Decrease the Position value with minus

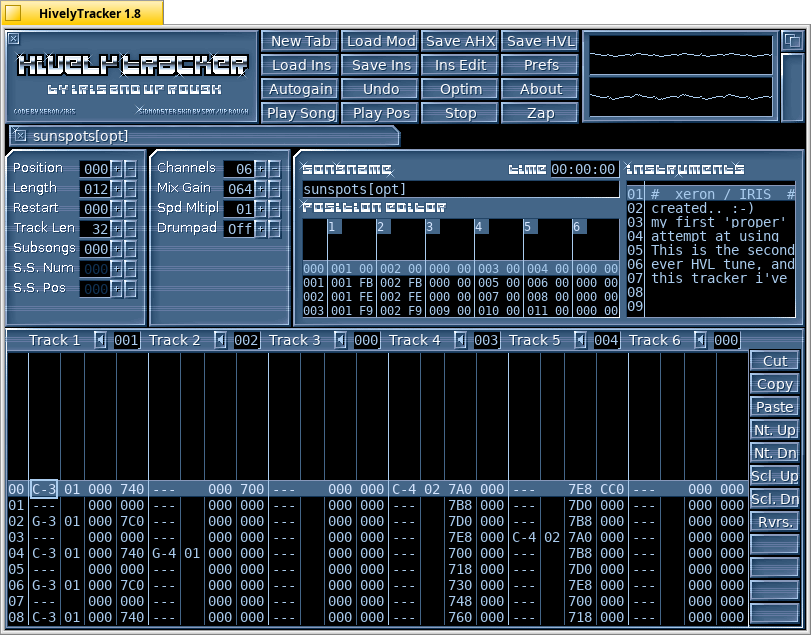click(130, 169)
